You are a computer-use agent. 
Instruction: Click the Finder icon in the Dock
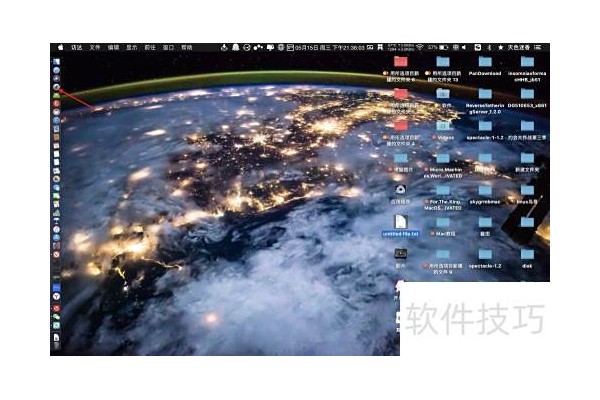point(56,62)
